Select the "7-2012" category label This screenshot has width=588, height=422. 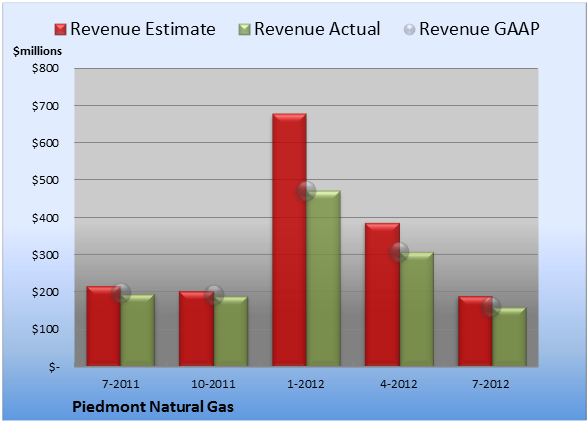(491, 384)
